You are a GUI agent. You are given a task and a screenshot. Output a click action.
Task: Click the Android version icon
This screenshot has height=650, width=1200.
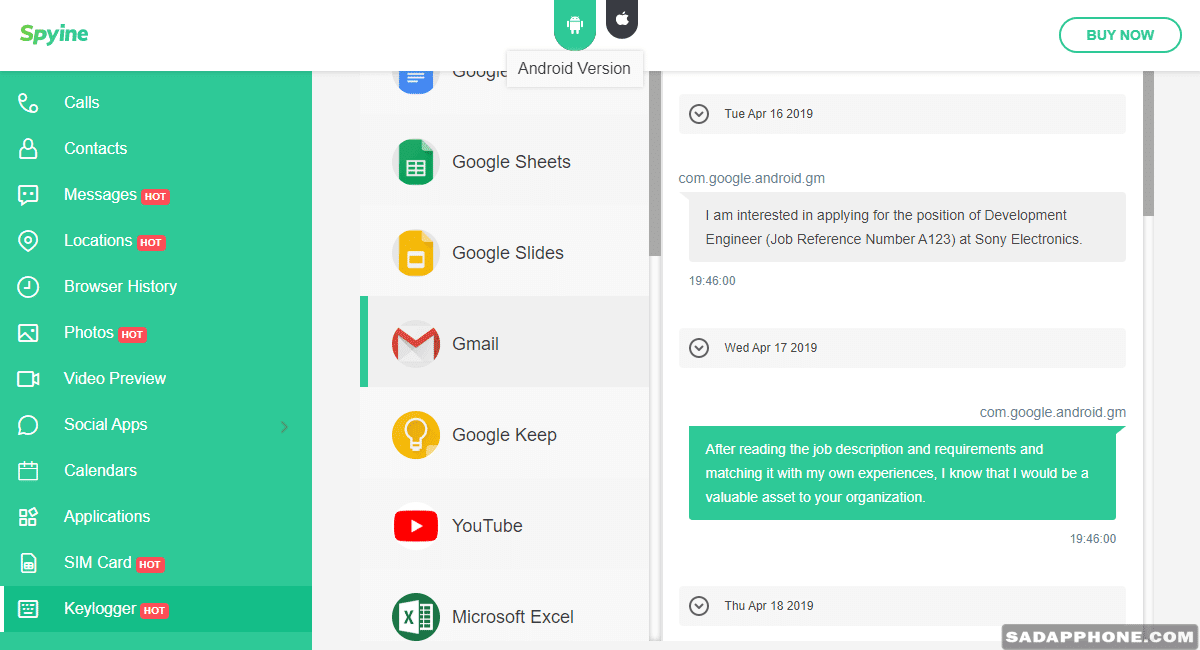[574, 23]
